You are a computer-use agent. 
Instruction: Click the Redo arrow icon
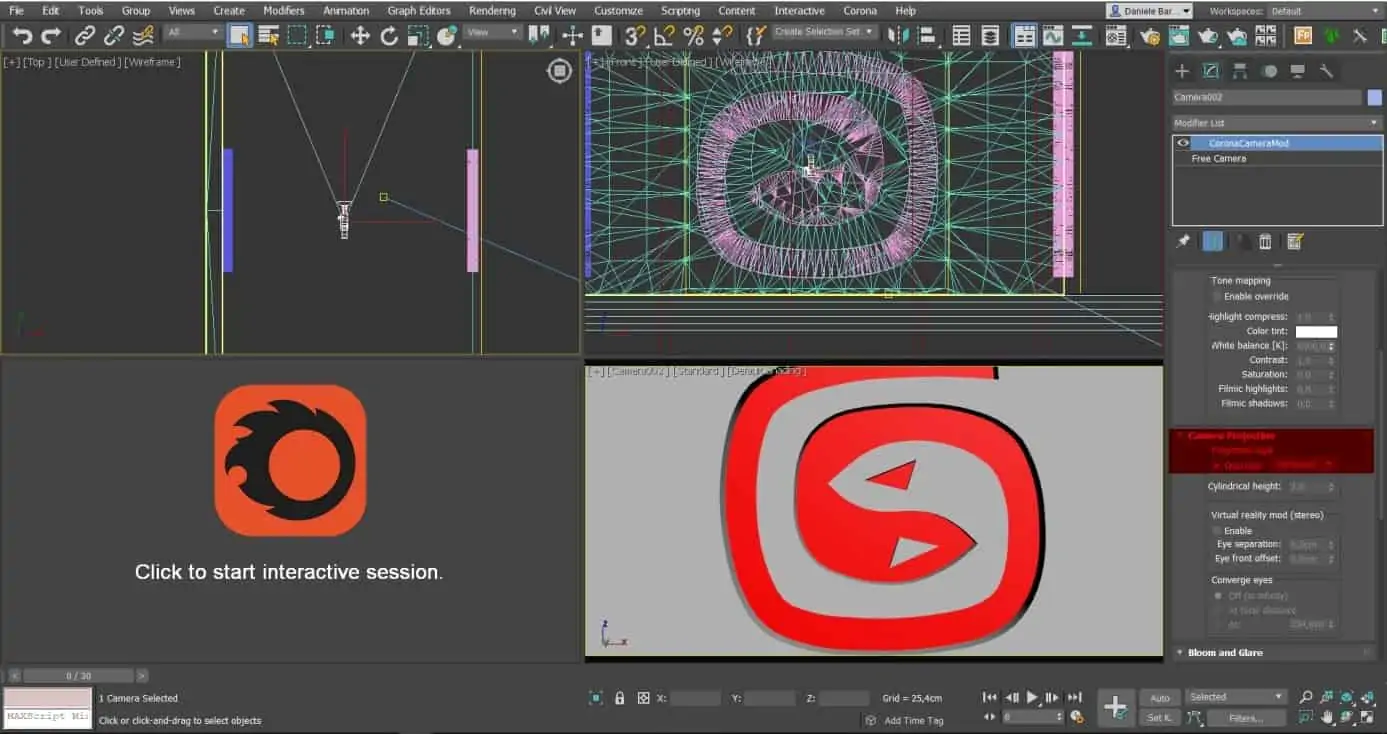tap(50, 36)
